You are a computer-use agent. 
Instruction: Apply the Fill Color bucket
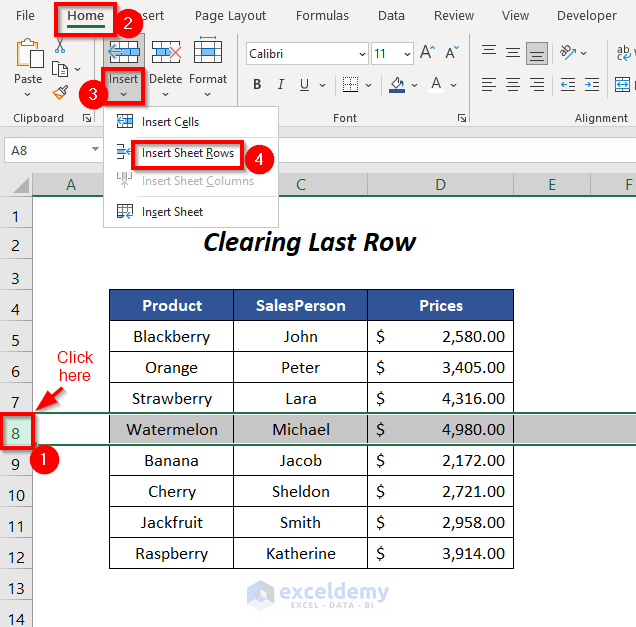(397, 85)
